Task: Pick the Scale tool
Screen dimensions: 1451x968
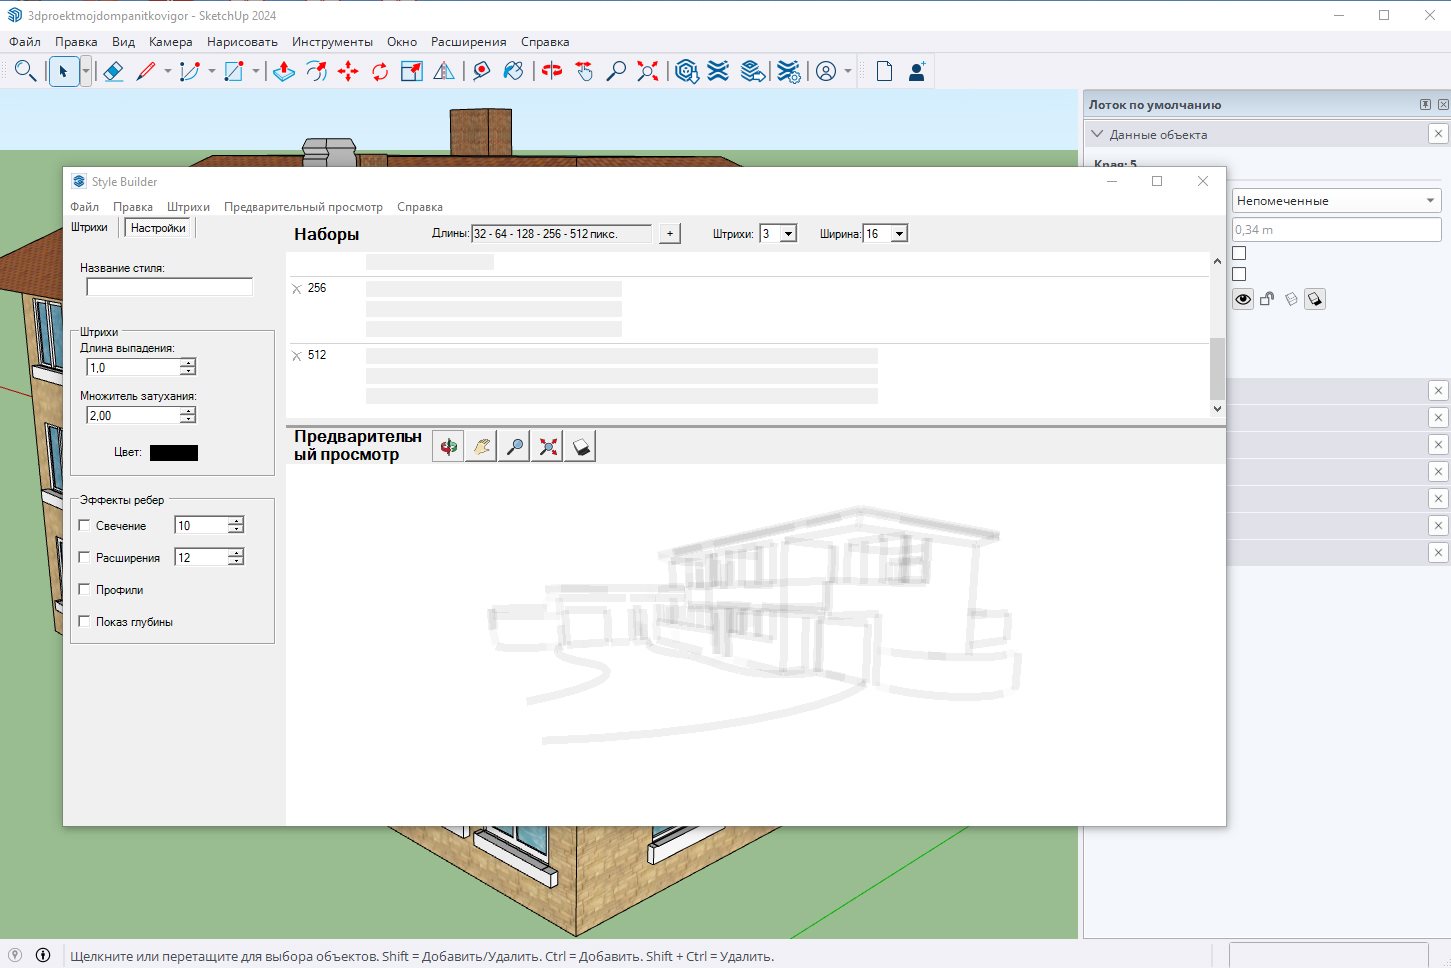Action: [412, 71]
